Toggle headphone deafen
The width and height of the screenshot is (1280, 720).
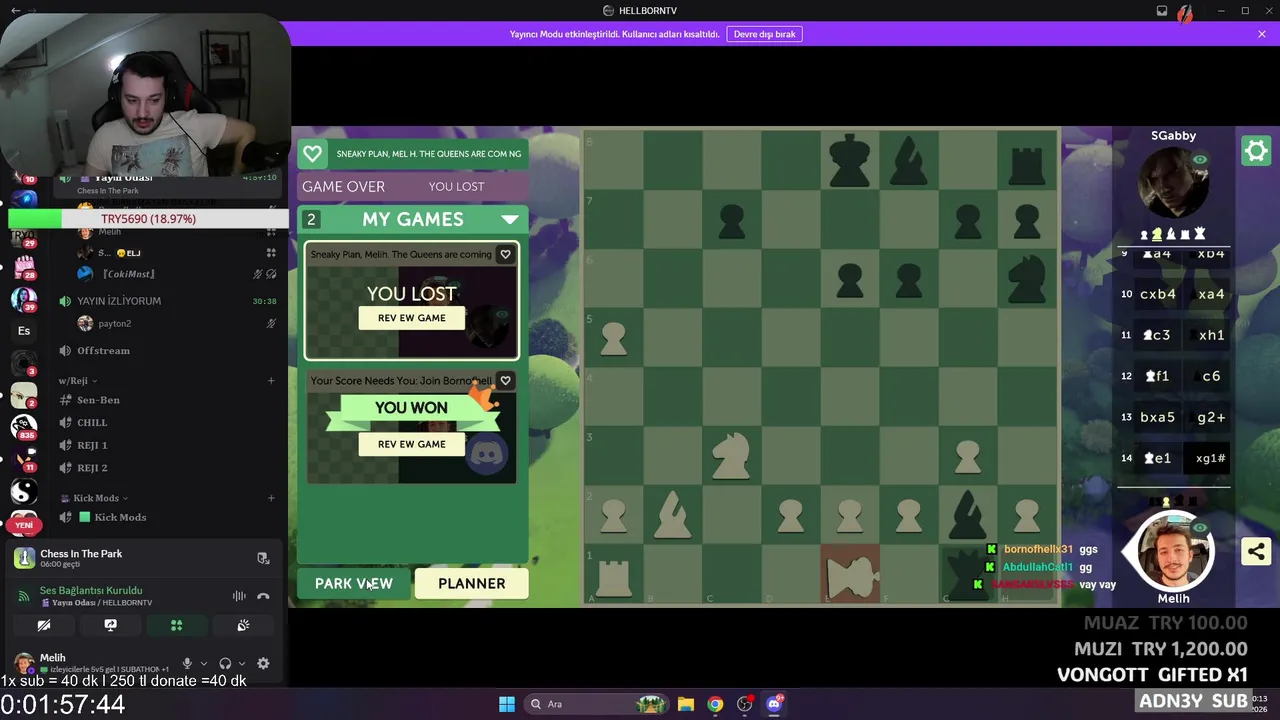[x=225, y=663]
